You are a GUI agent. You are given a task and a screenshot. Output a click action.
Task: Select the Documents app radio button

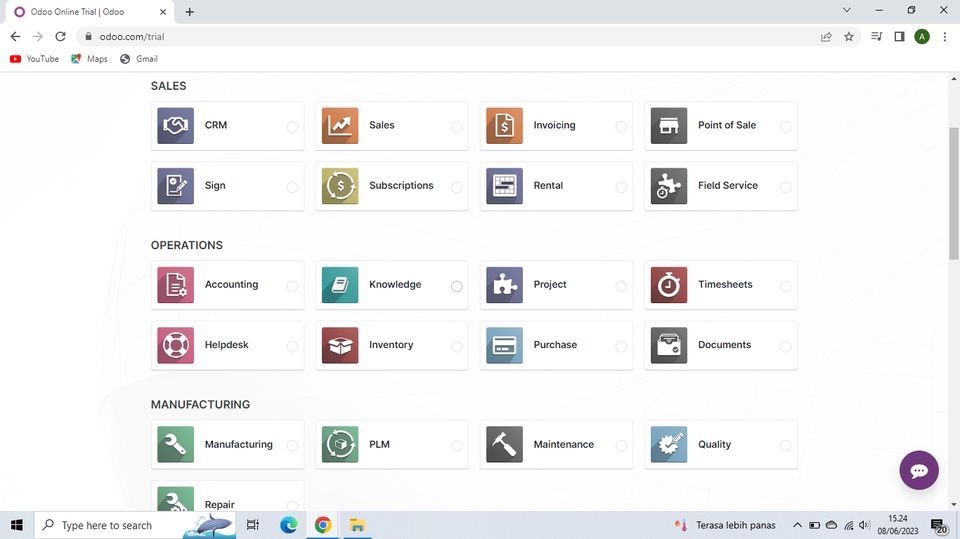(x=786, y=347)
